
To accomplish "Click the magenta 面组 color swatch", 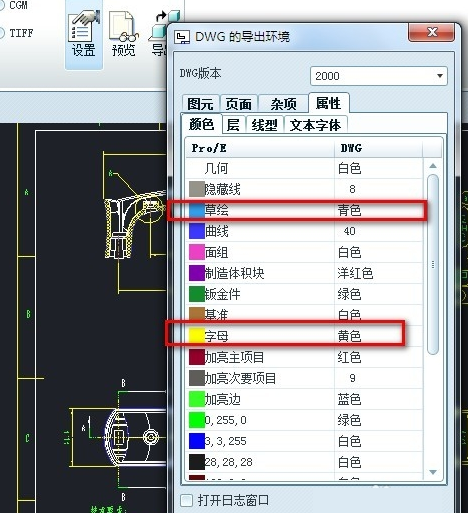I will click(x=197, y=252).
